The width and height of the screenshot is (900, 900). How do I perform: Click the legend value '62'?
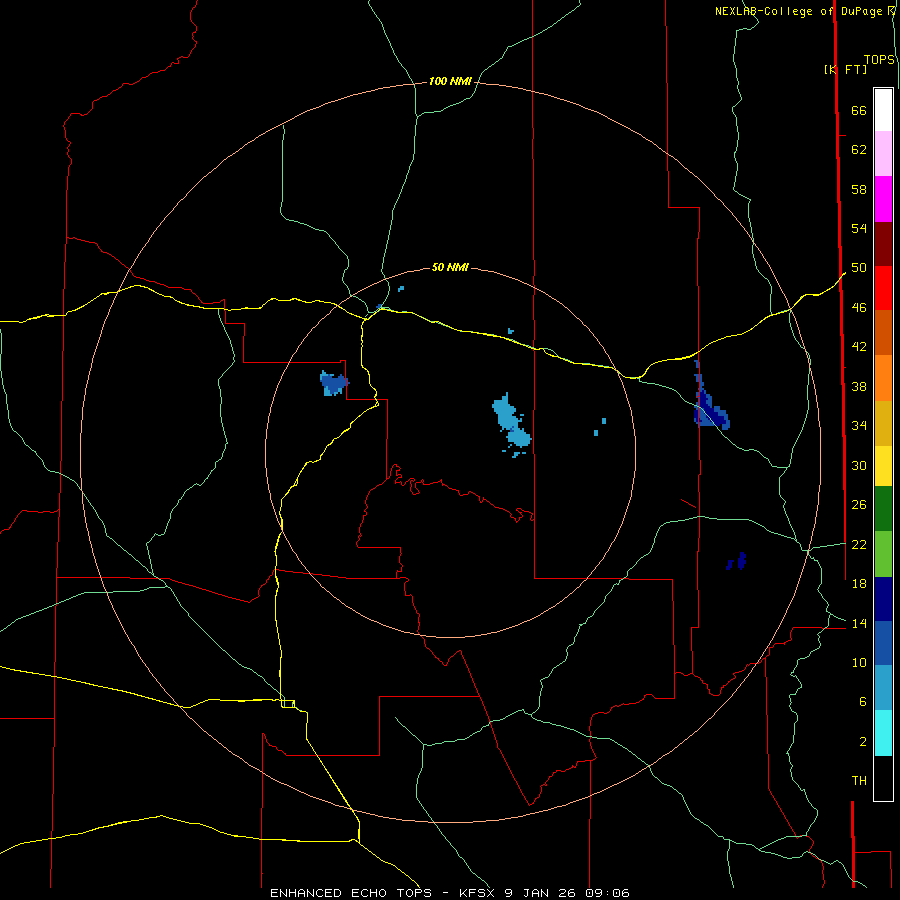859,150
